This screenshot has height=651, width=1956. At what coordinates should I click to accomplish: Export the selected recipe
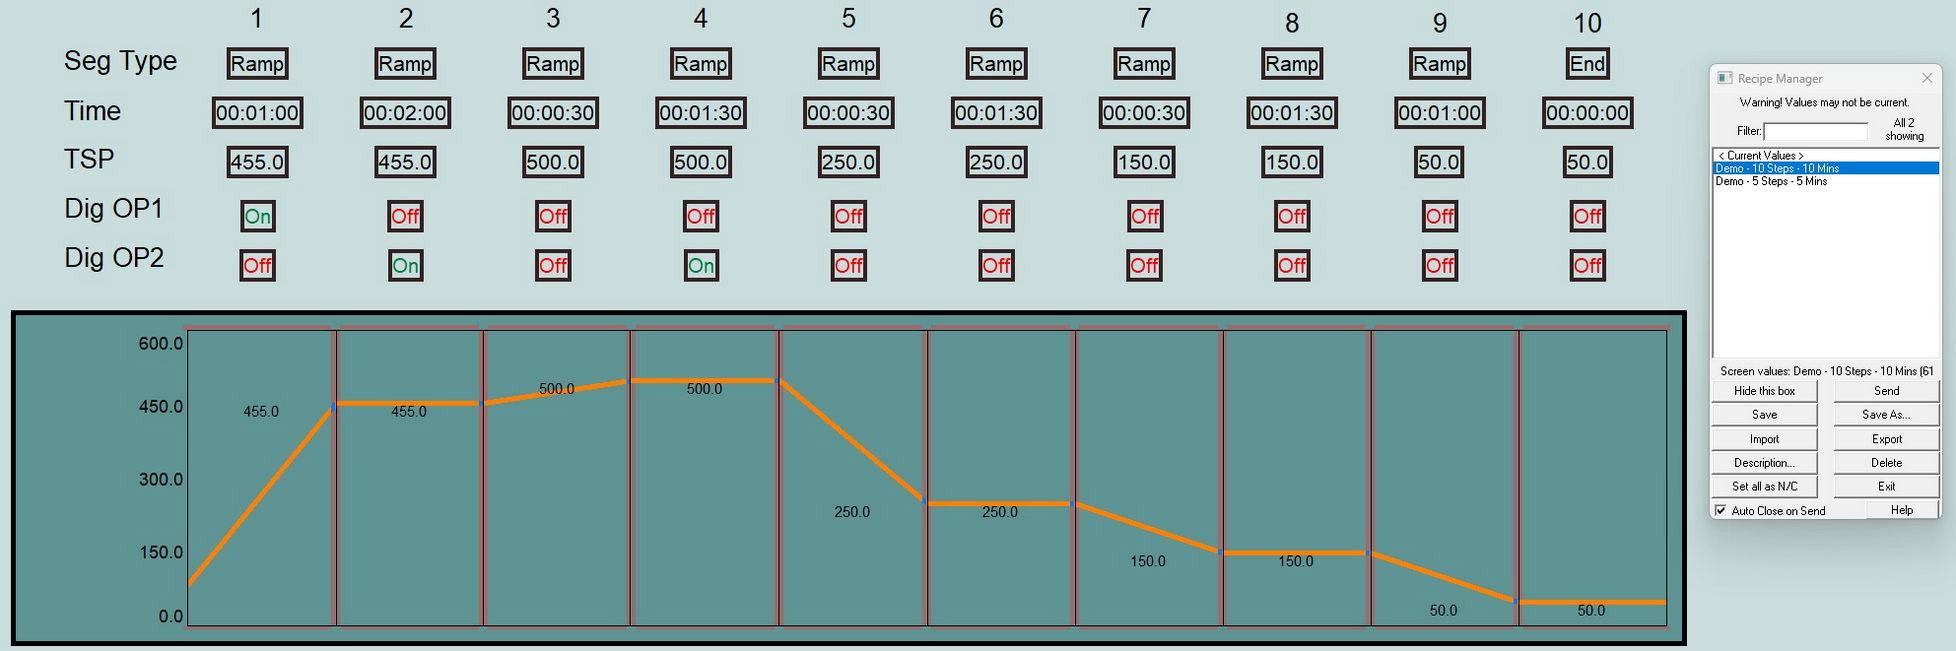point(1886,439)
